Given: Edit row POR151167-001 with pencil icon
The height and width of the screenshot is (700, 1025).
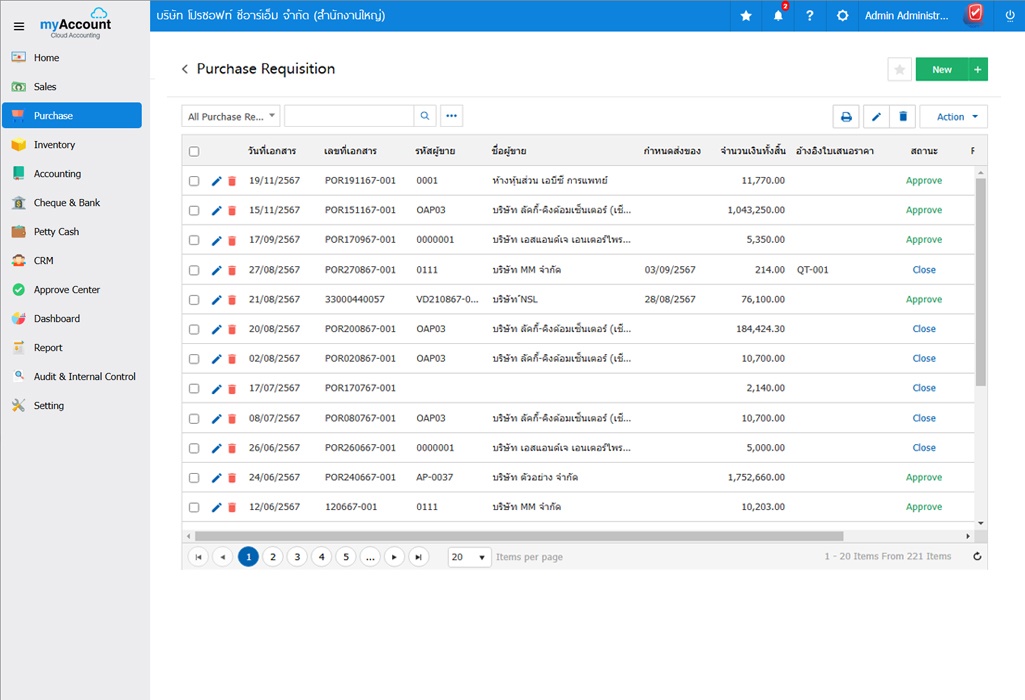Looking at the screenshot, I should (x=216, y=210).
